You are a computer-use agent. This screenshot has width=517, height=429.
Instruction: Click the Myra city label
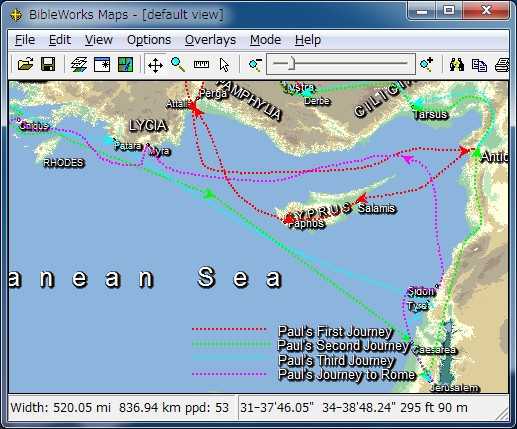click(x=159, y=151)
